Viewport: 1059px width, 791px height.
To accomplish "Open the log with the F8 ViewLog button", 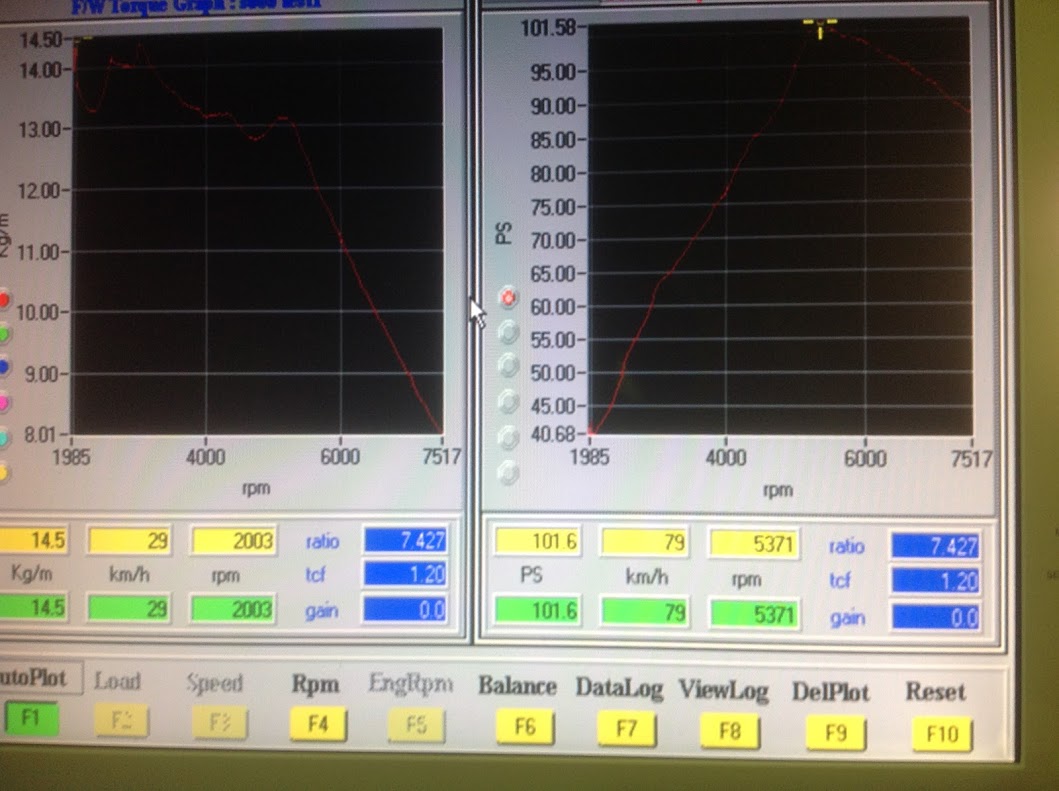I will [x=730, y=731].
